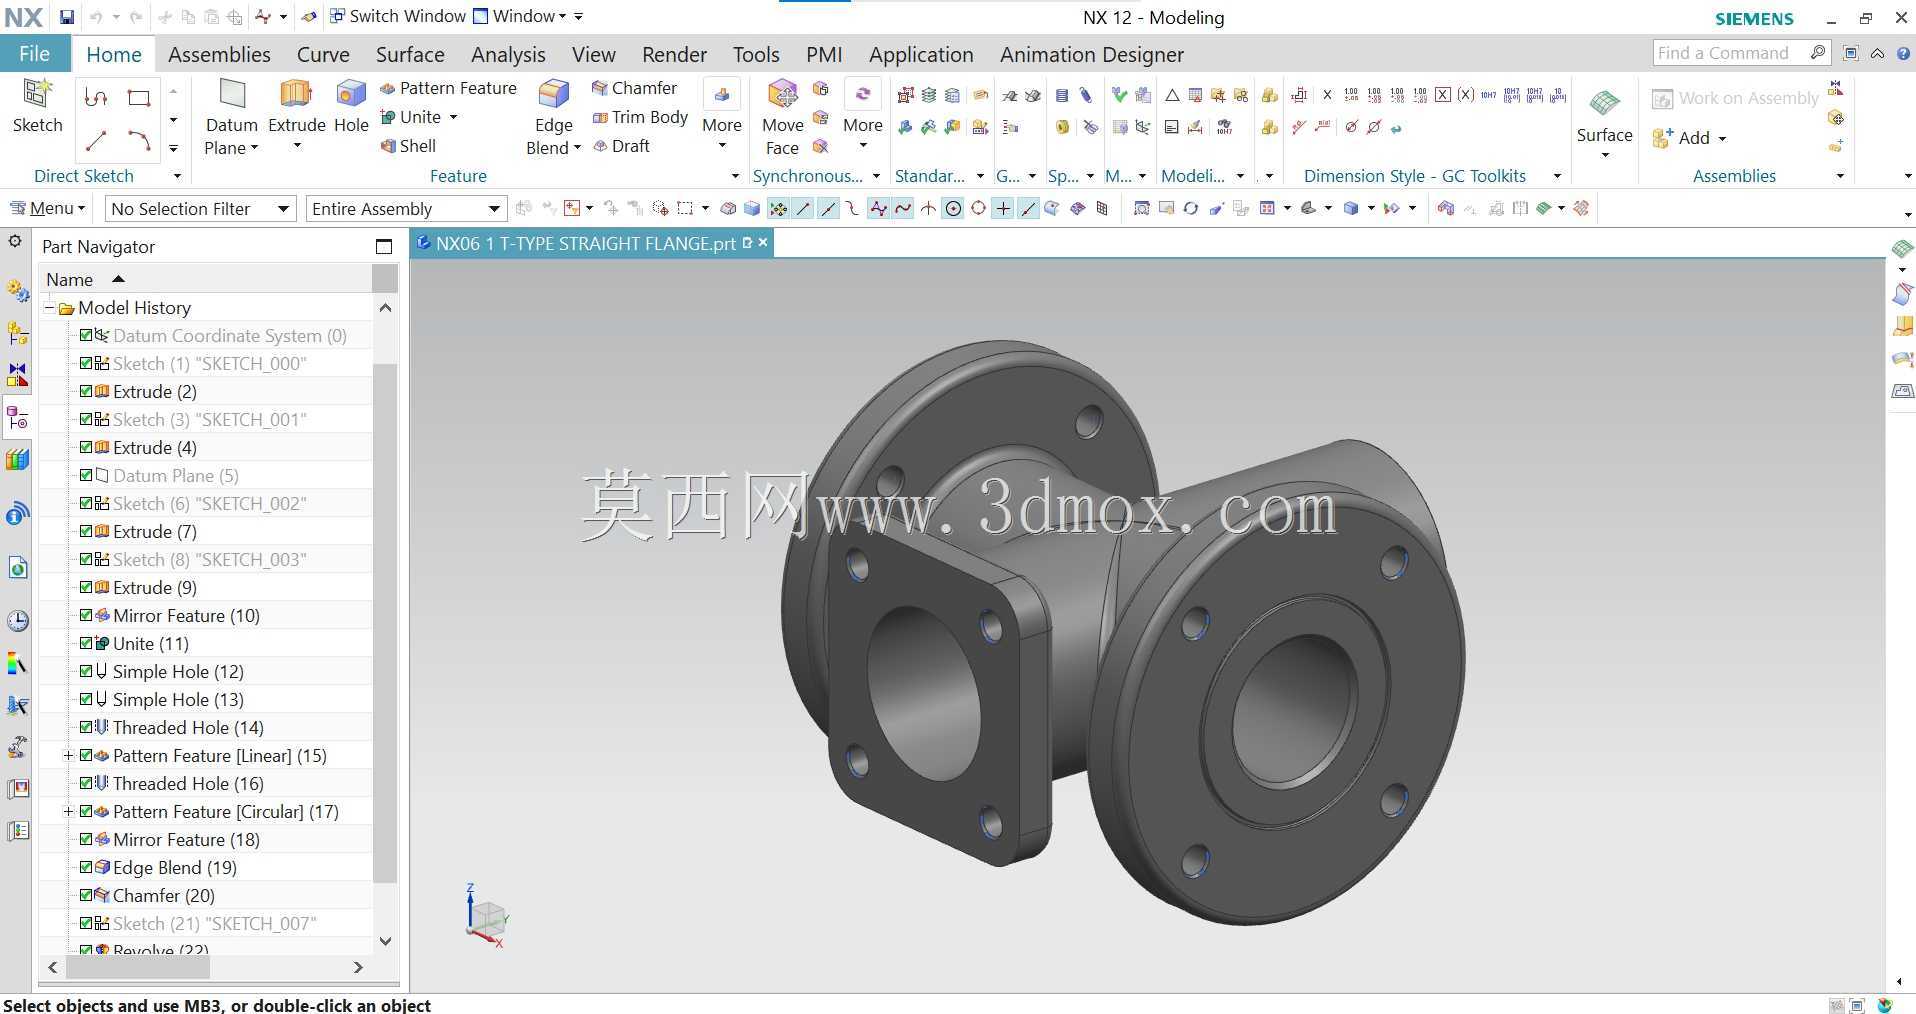Choose the Trim Body command

[x=640, y=117]
